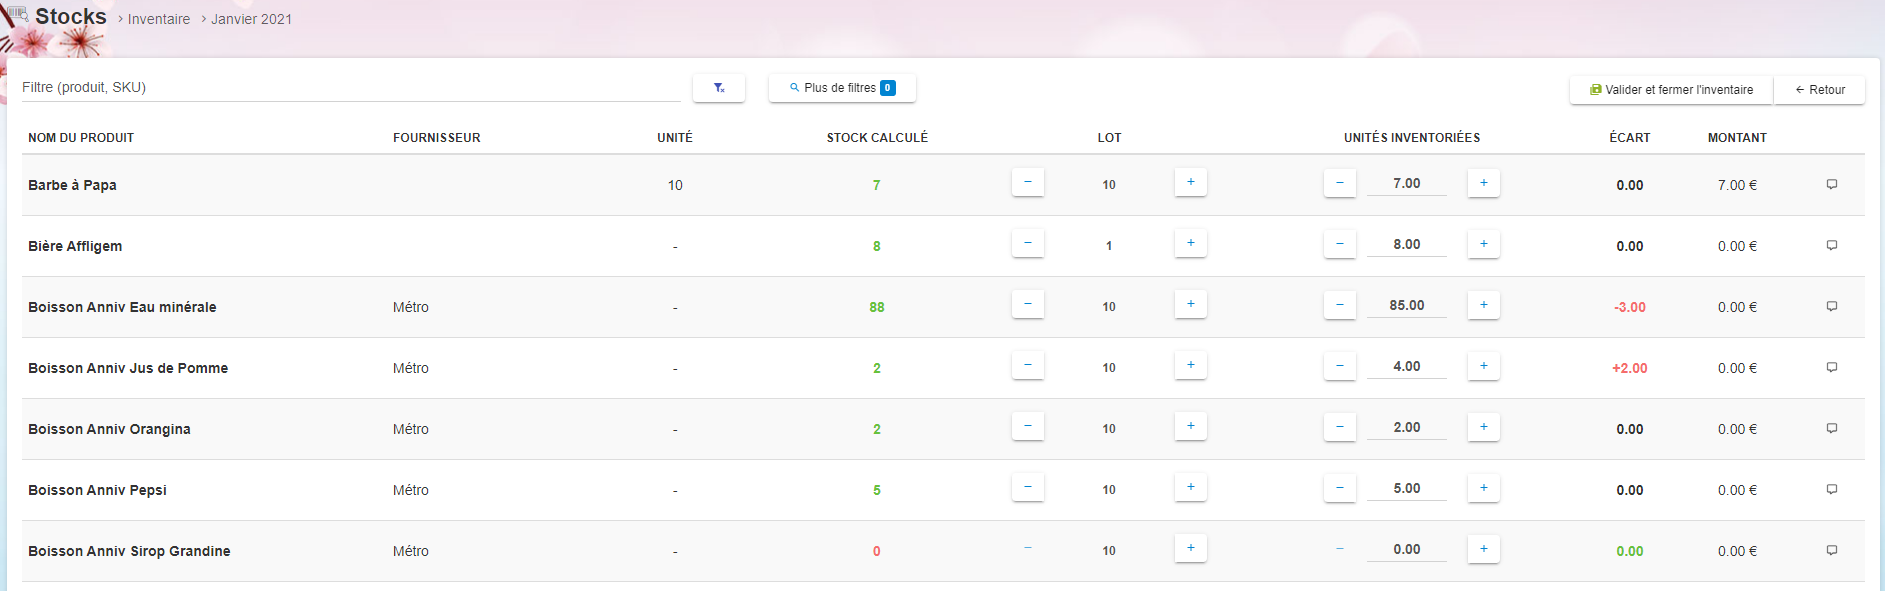Click the product/SKU filter field

tap(350, 88)
